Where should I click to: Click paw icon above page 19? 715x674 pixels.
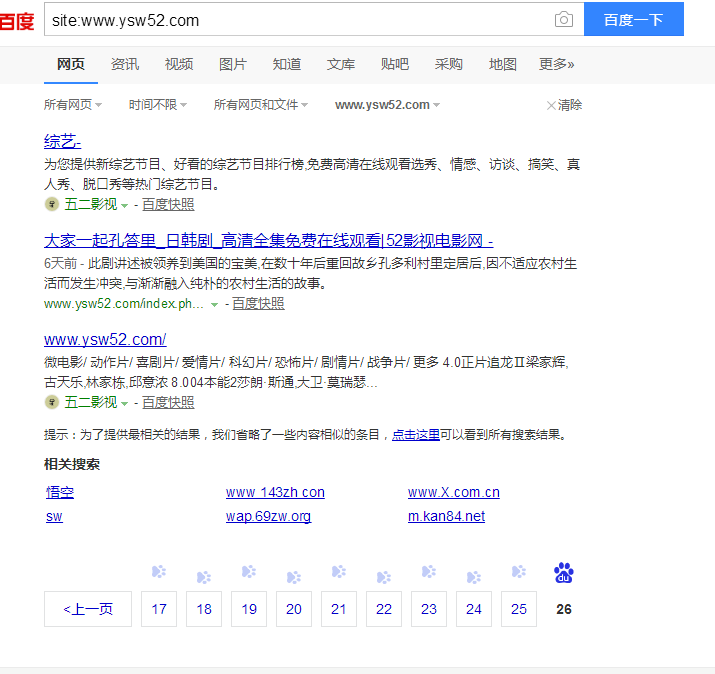point(249,571)
